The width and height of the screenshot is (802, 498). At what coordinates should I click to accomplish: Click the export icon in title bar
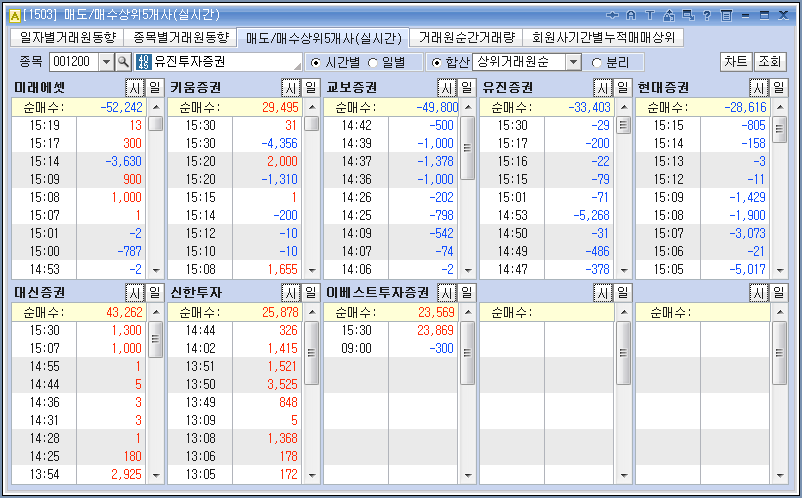tap(669, 15)
